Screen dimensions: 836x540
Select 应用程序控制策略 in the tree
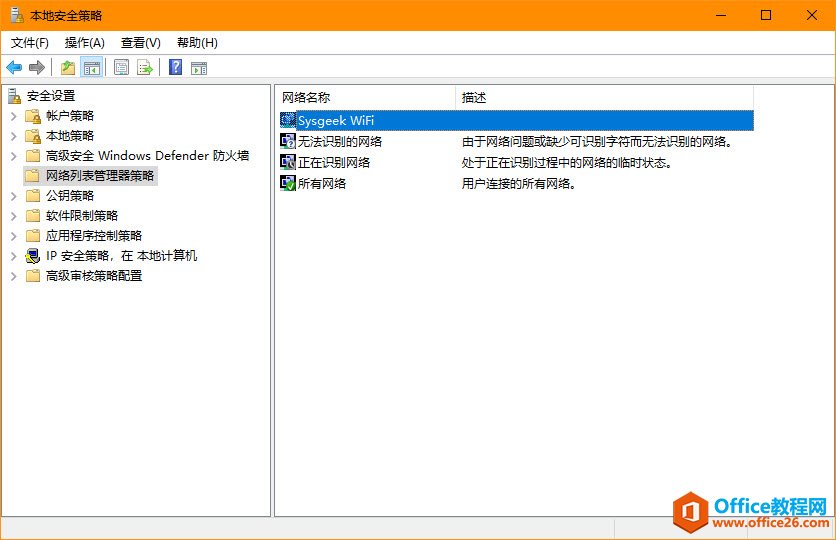(x=94, y=236)
